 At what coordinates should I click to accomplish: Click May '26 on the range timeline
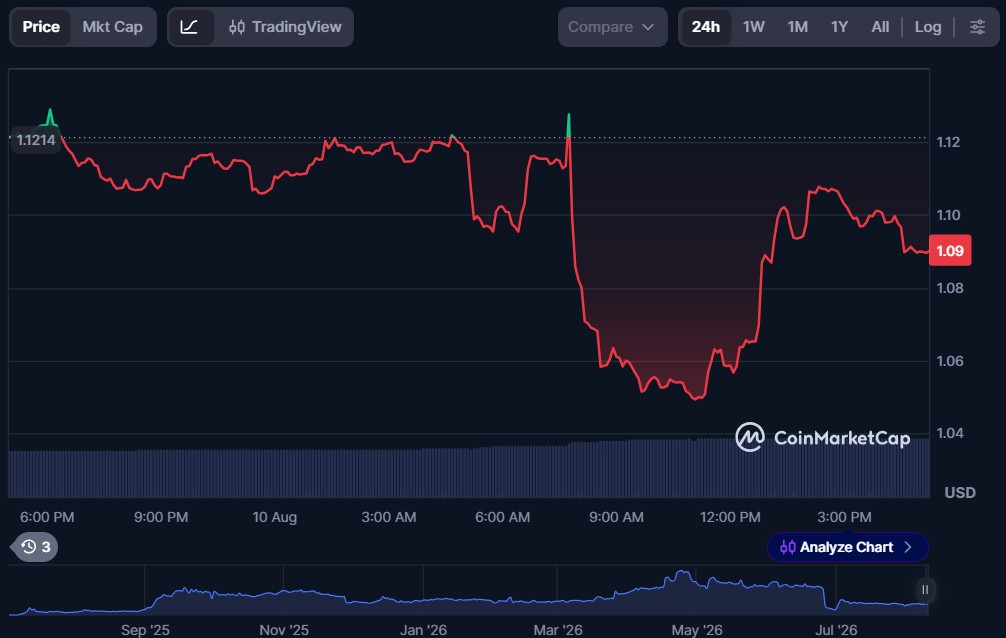point(697,630)
